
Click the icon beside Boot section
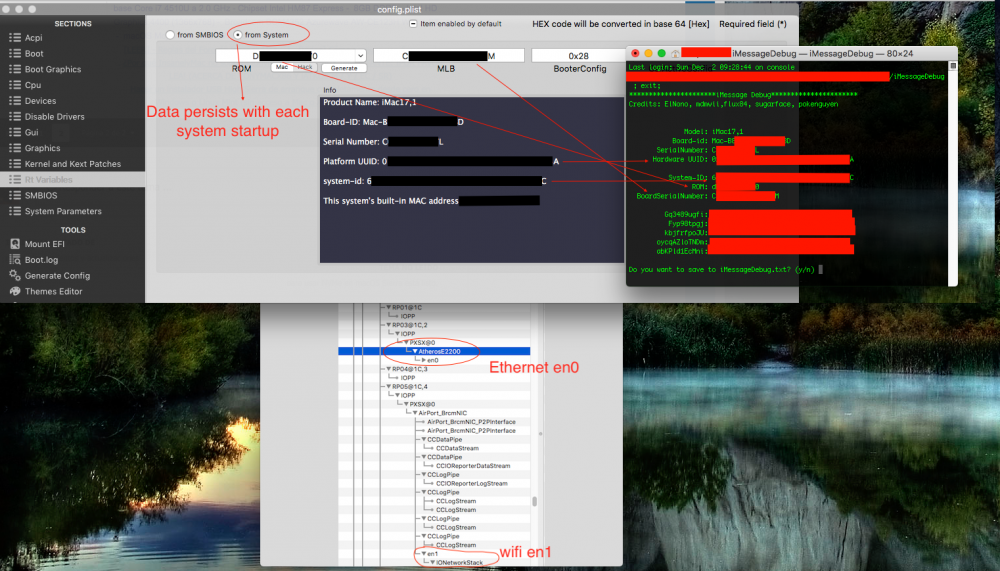pyautogui.click(x=15, y=54)
